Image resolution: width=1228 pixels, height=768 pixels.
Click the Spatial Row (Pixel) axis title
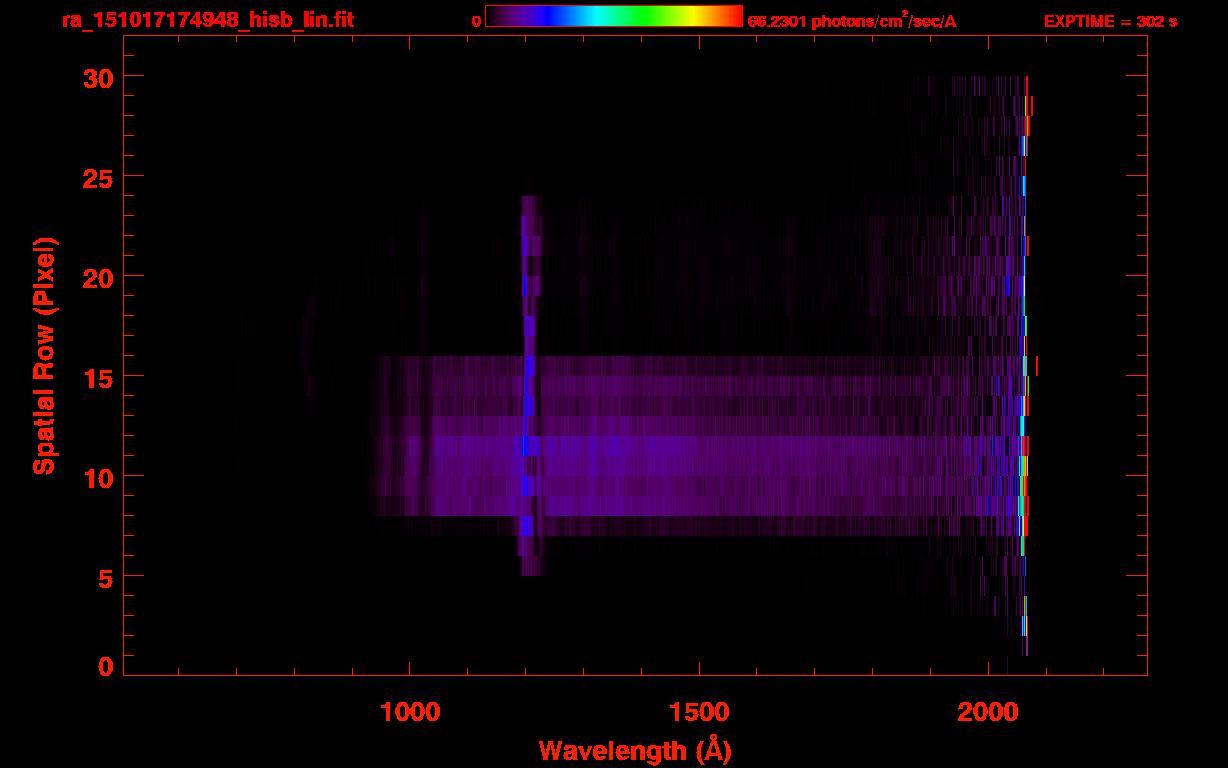[43, 356]
